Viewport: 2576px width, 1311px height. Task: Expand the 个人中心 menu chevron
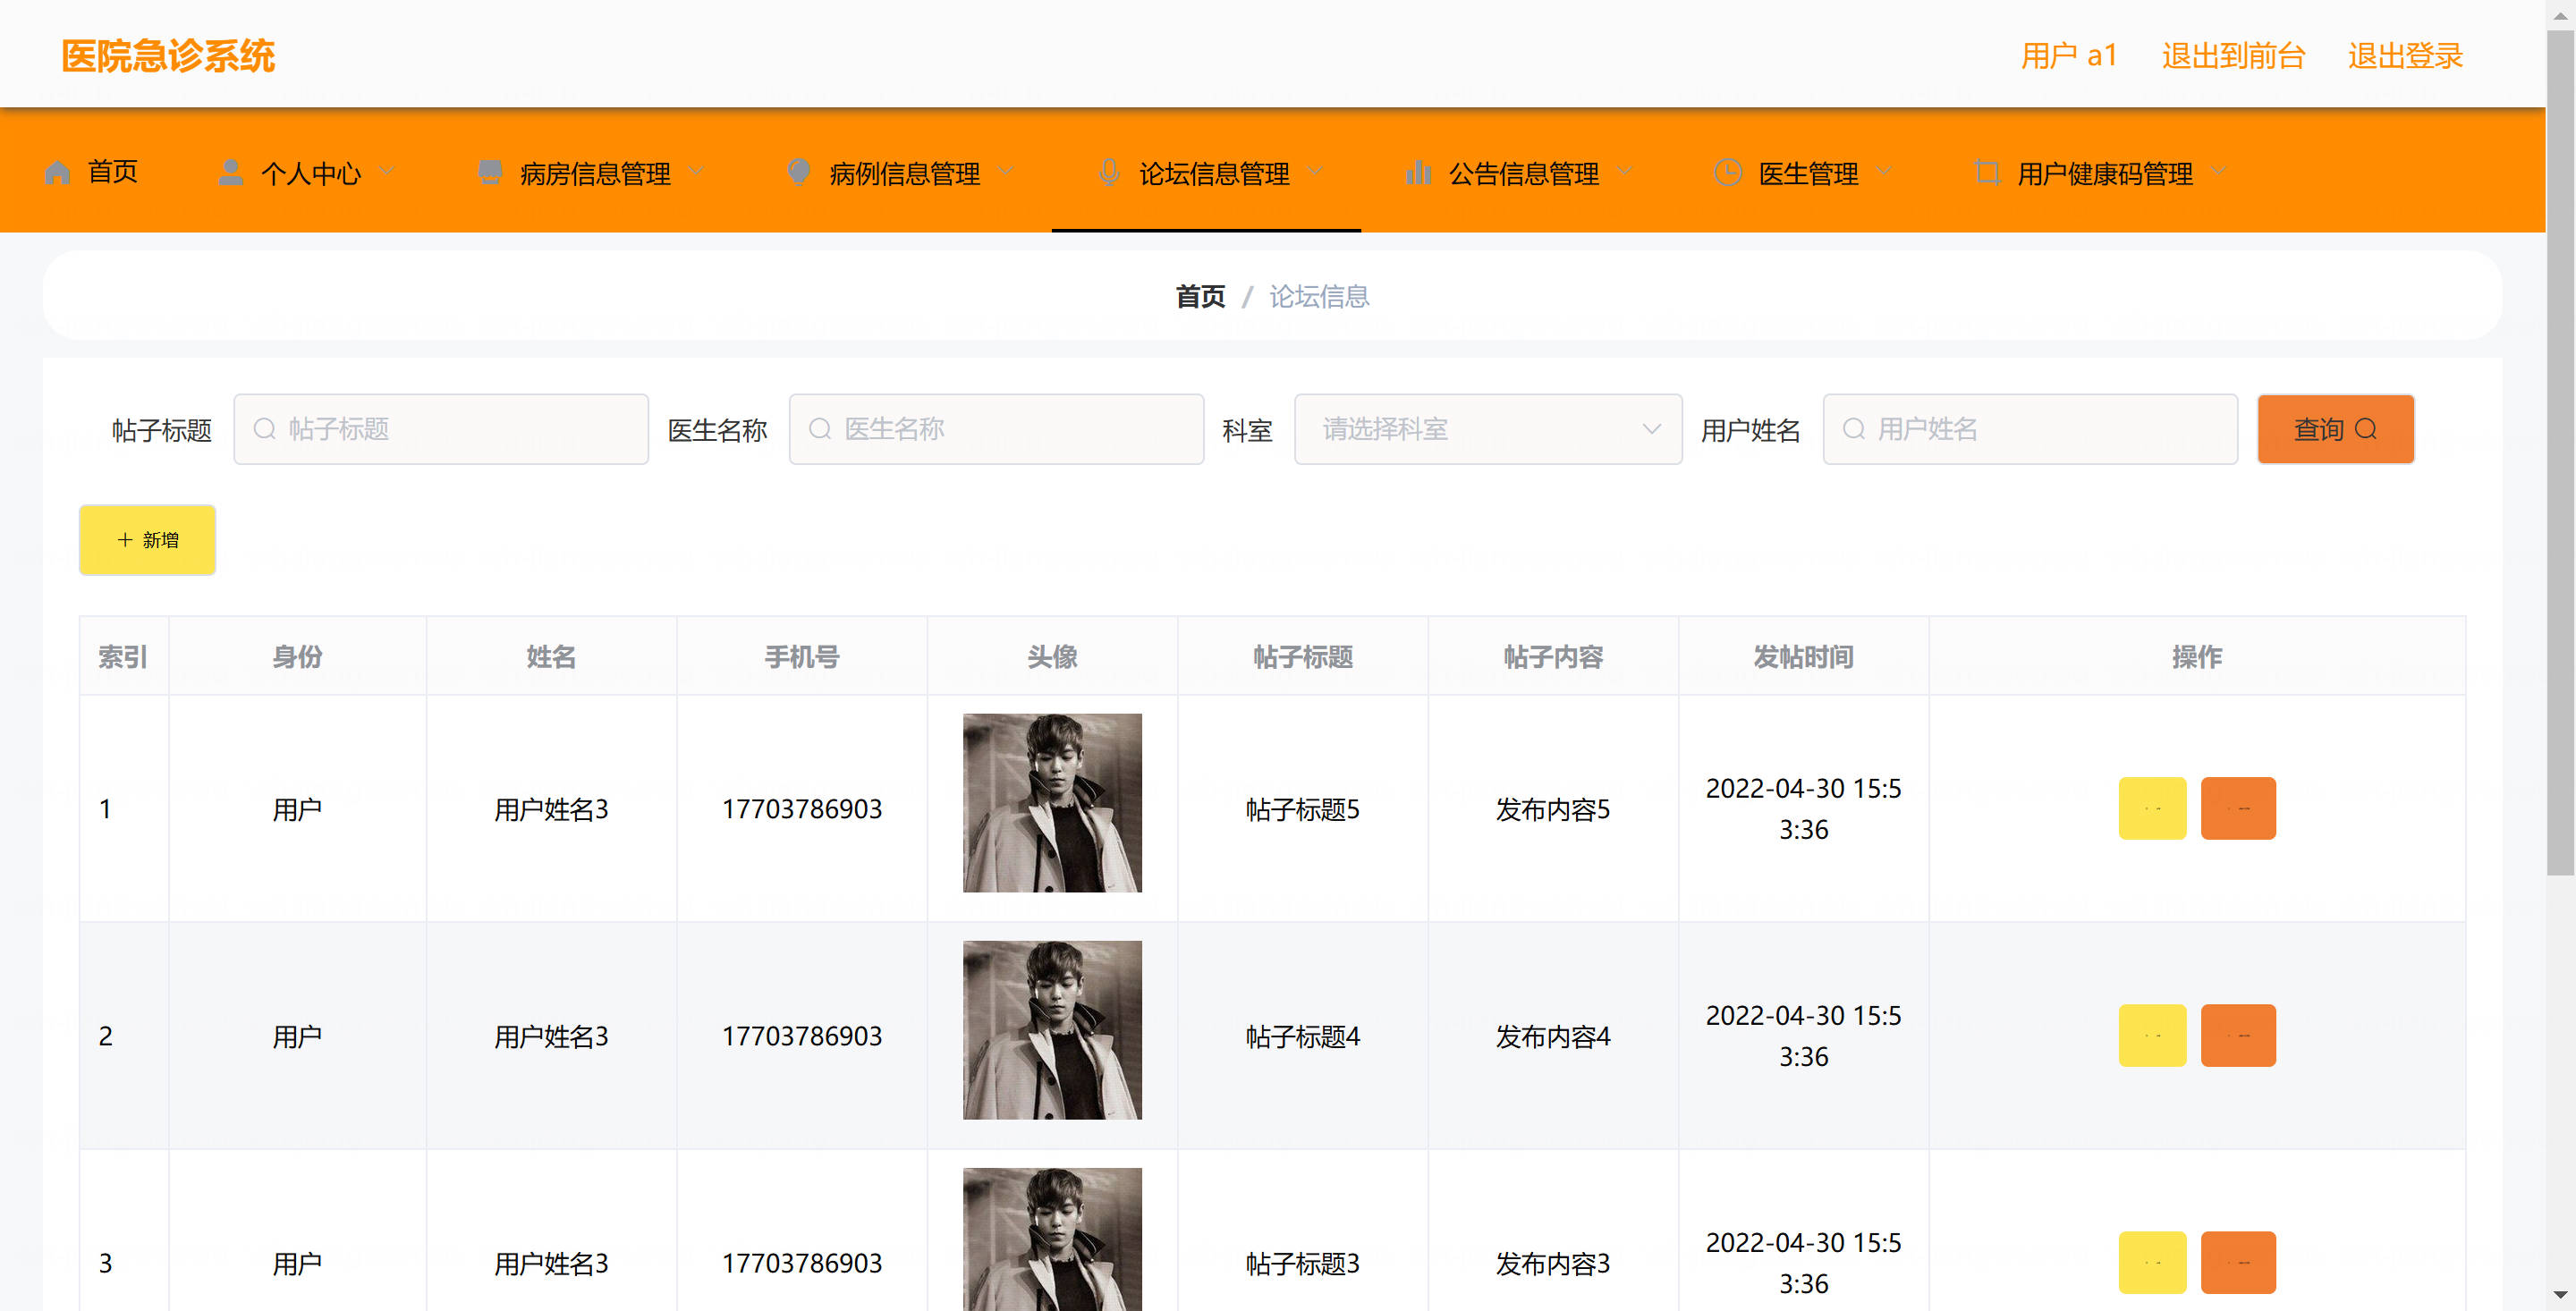tap(387, 172)
